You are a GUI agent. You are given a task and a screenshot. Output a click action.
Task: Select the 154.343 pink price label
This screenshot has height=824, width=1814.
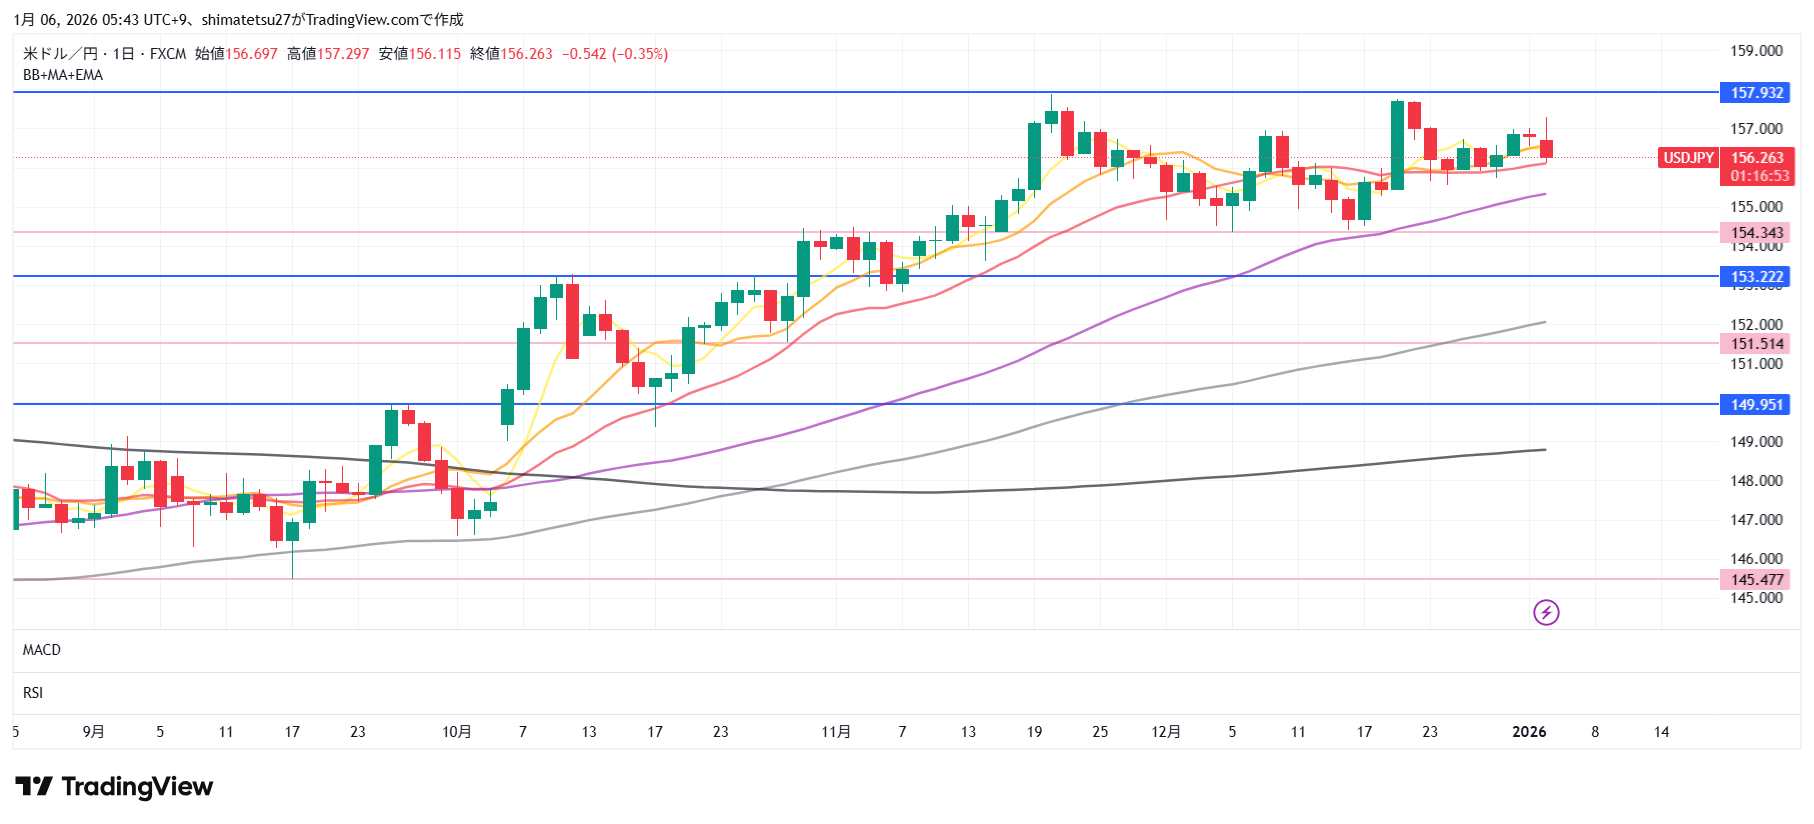coord(1756,233)
